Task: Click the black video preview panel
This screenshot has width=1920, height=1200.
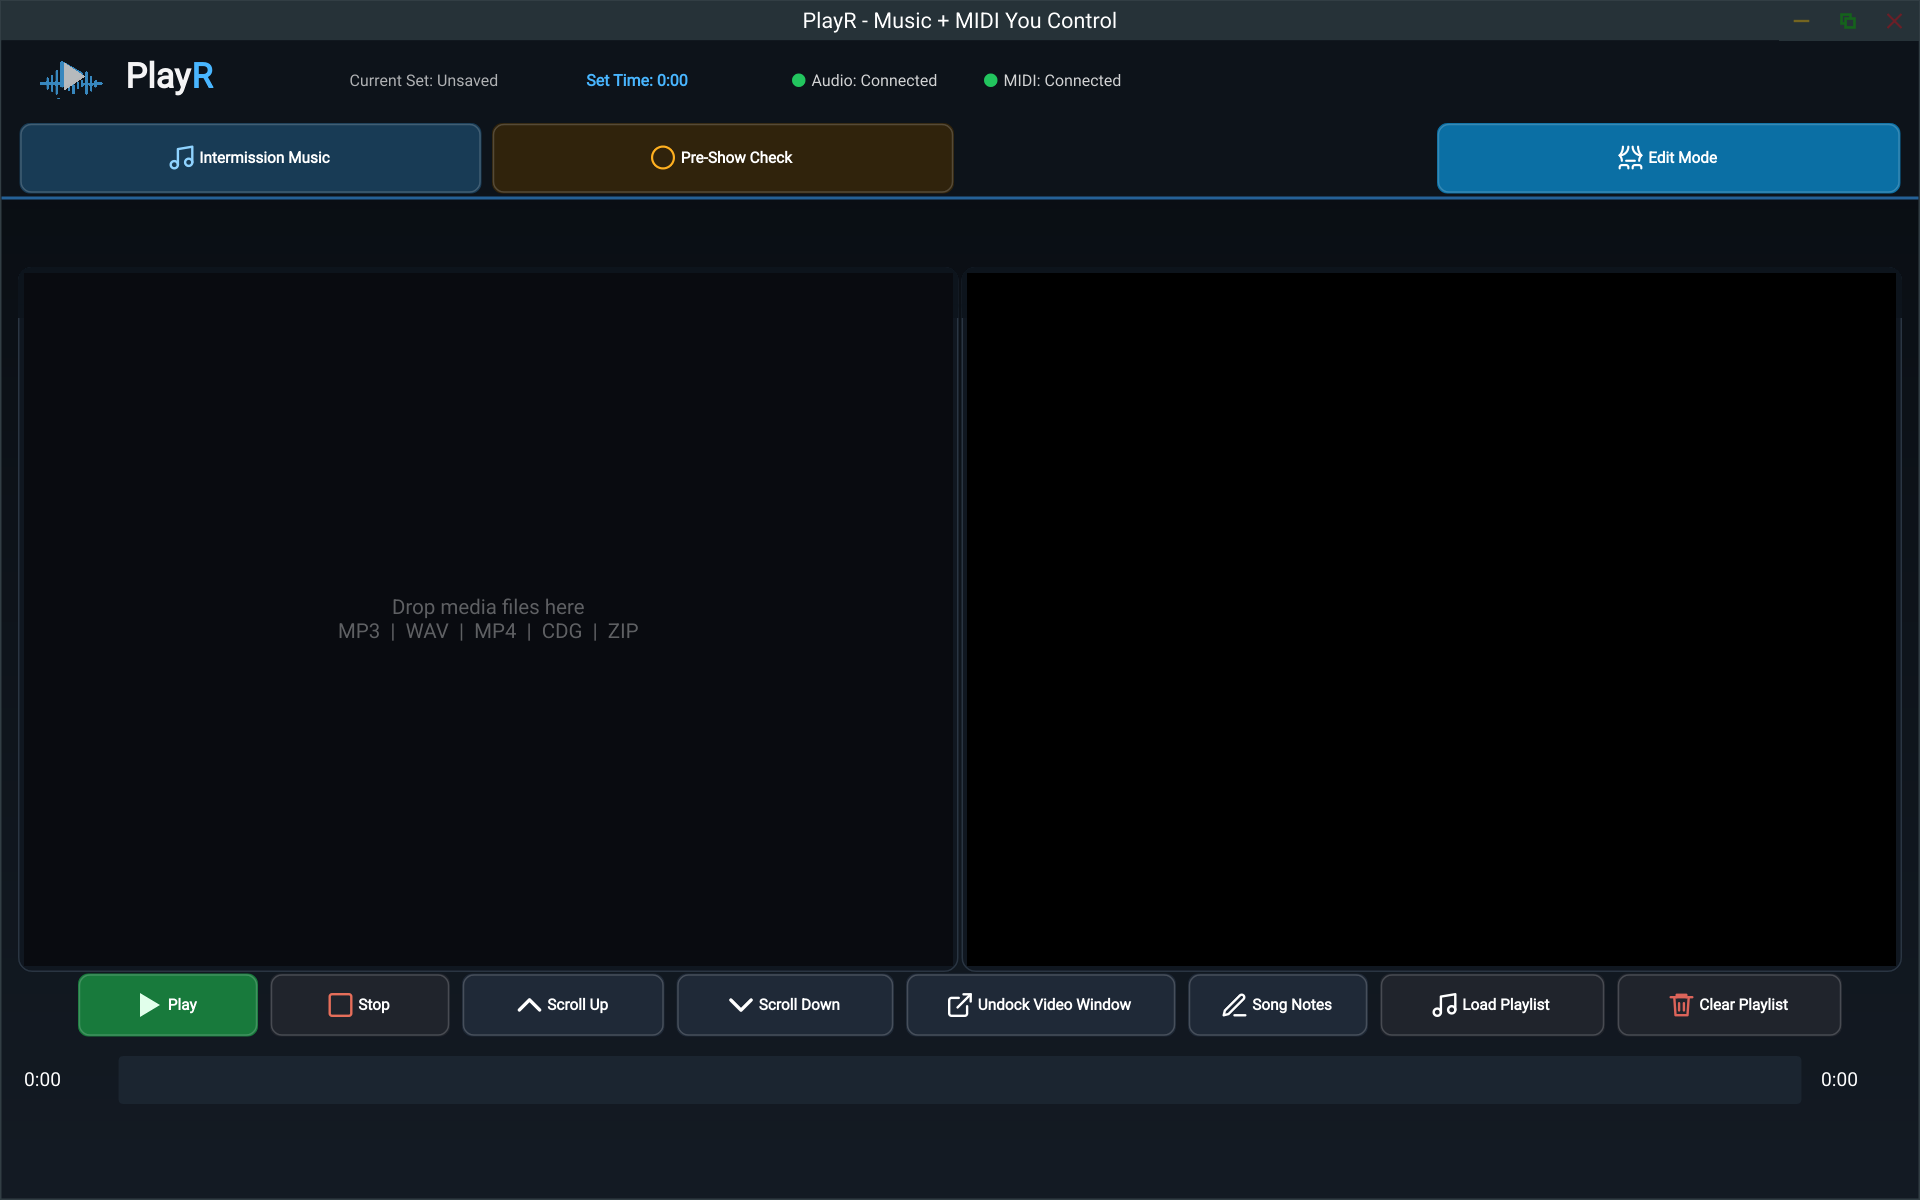Action: click(x=1431, y=619)
